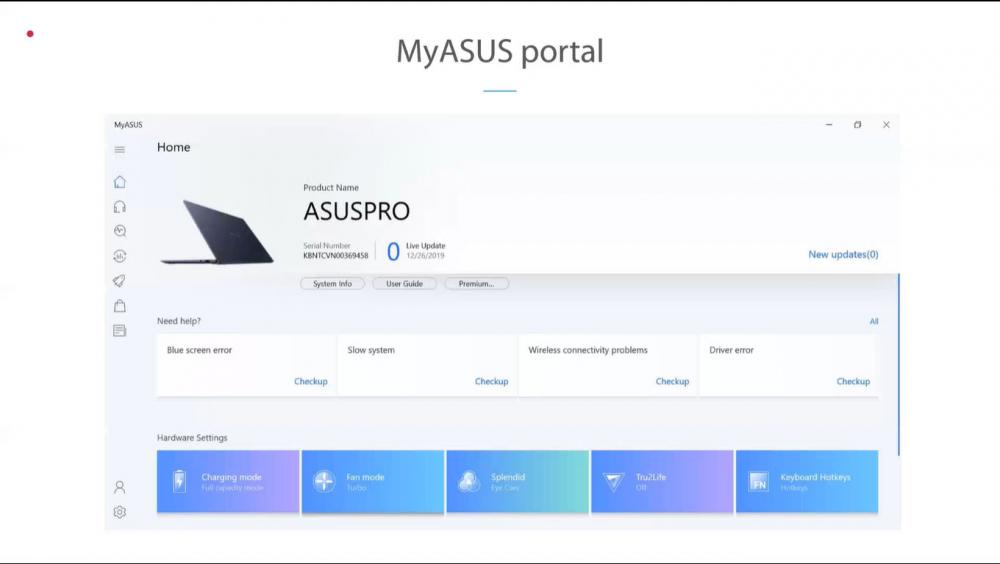Open the hardware gauge sidebar icon

119,256
